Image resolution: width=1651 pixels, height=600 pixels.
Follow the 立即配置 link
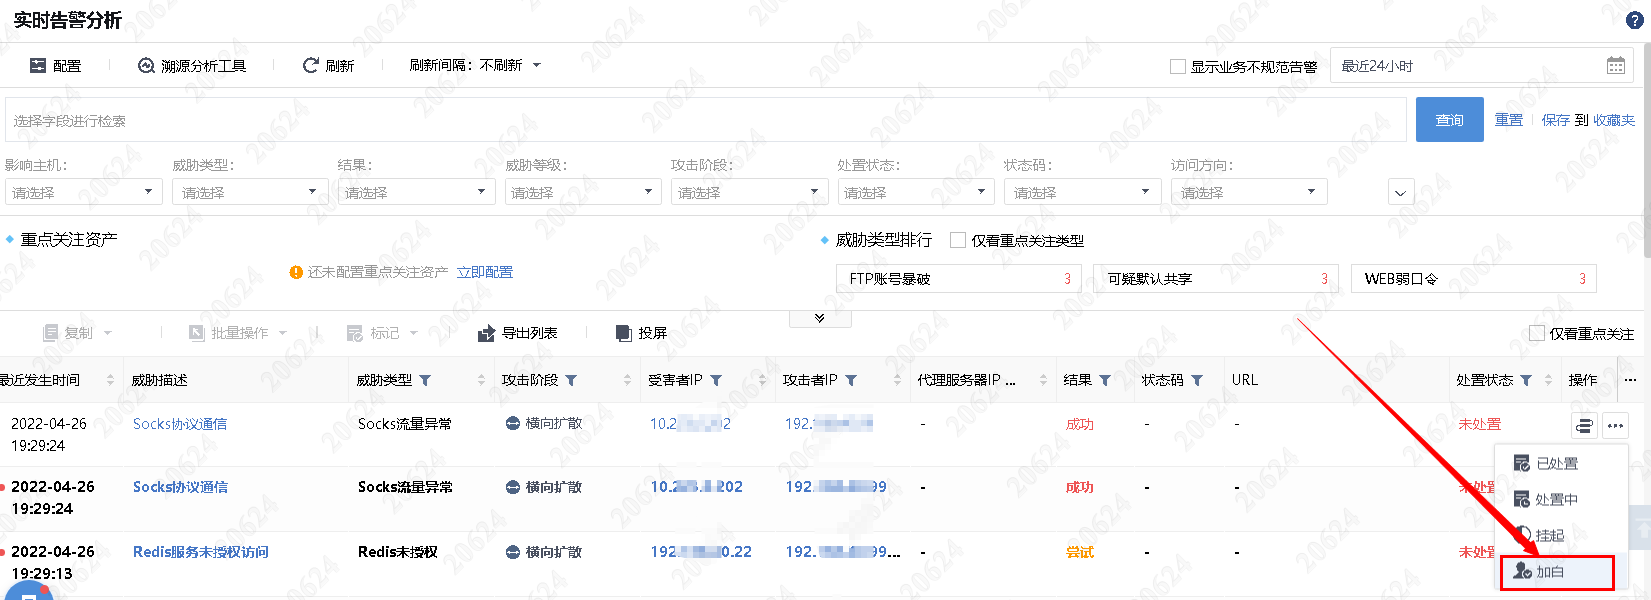click(x=484, y=272)
